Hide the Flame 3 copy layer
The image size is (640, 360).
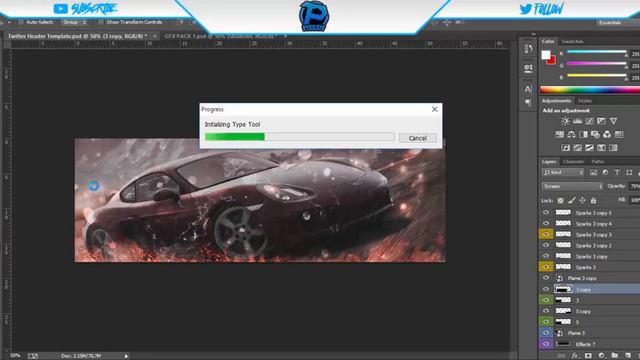tap(546, 278)
